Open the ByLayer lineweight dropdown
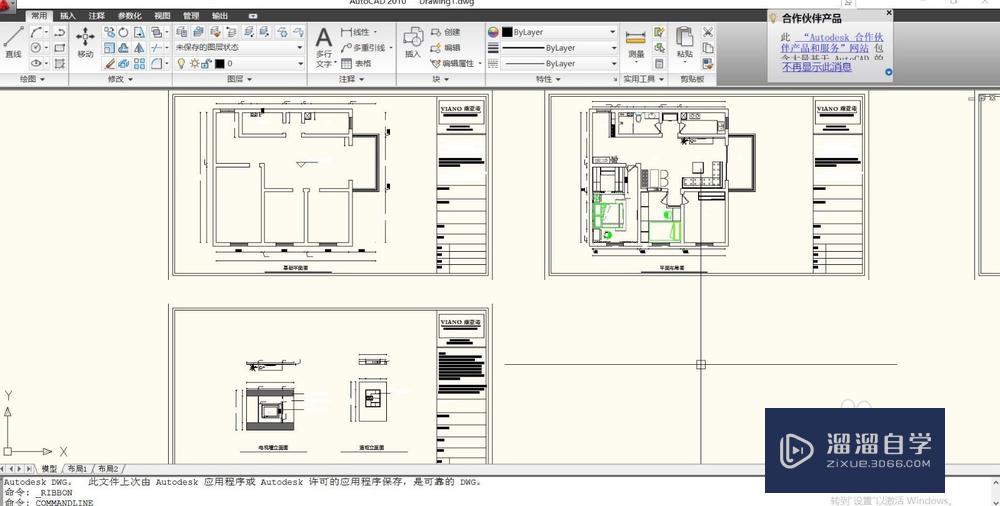 (x=559, y=48)
